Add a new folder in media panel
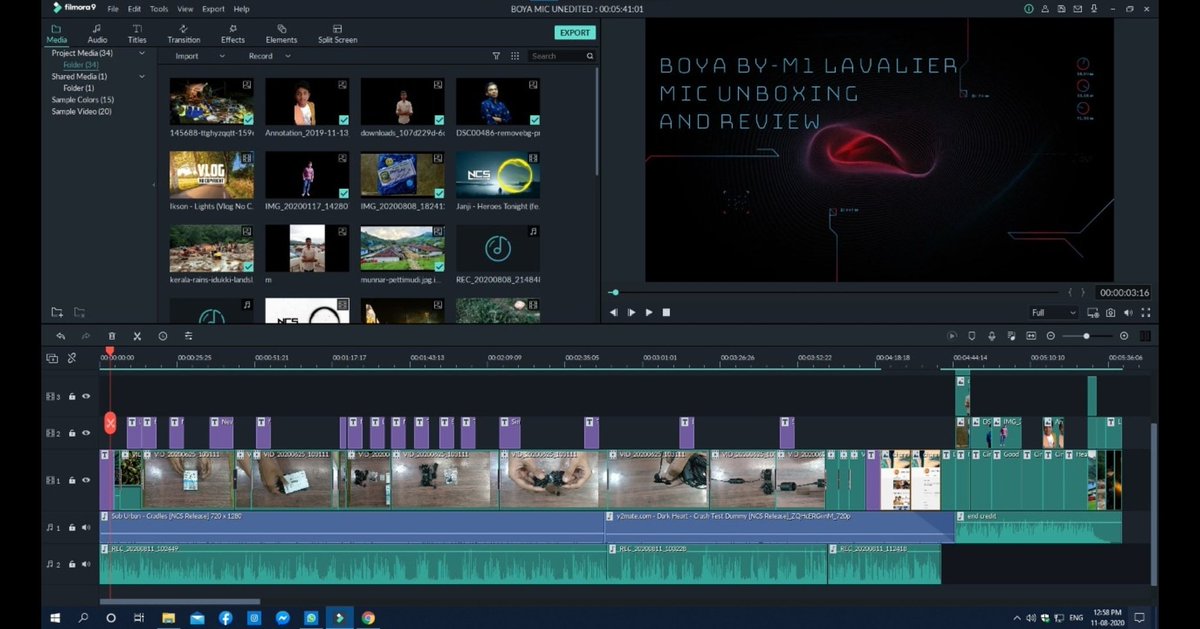 tap(57, 312)
